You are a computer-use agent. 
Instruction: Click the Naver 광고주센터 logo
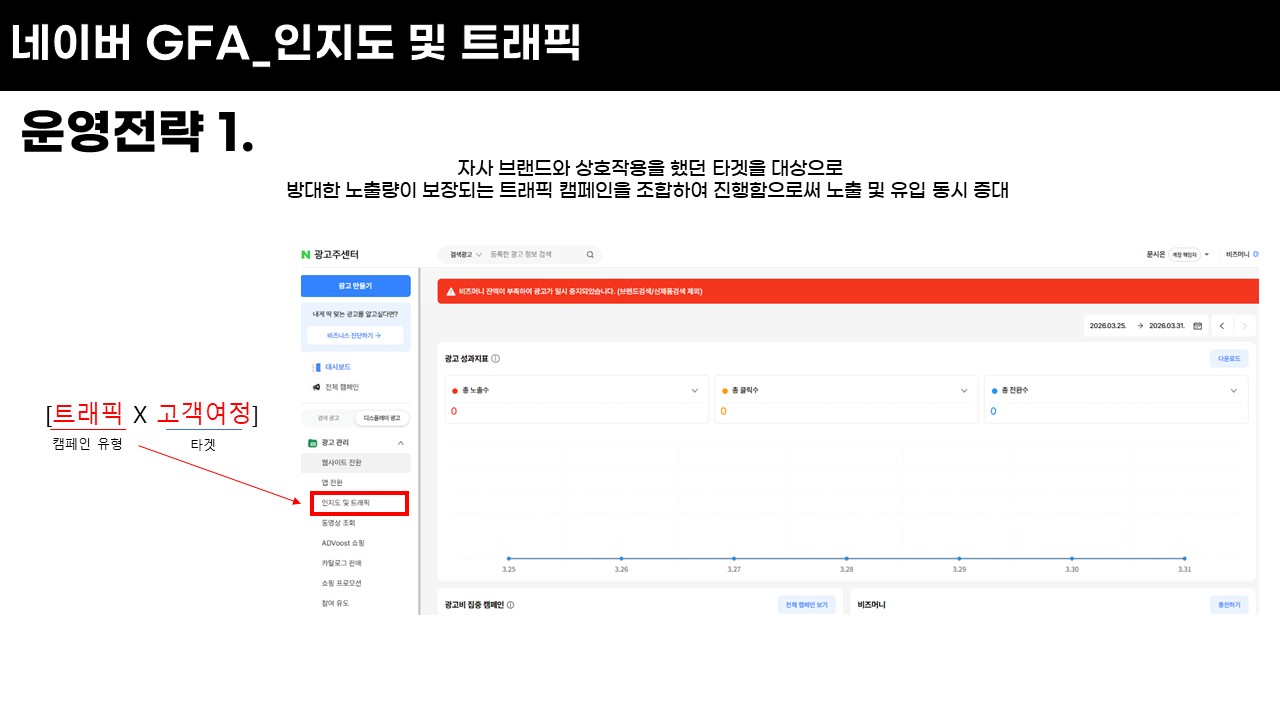[x=329, y=255]
